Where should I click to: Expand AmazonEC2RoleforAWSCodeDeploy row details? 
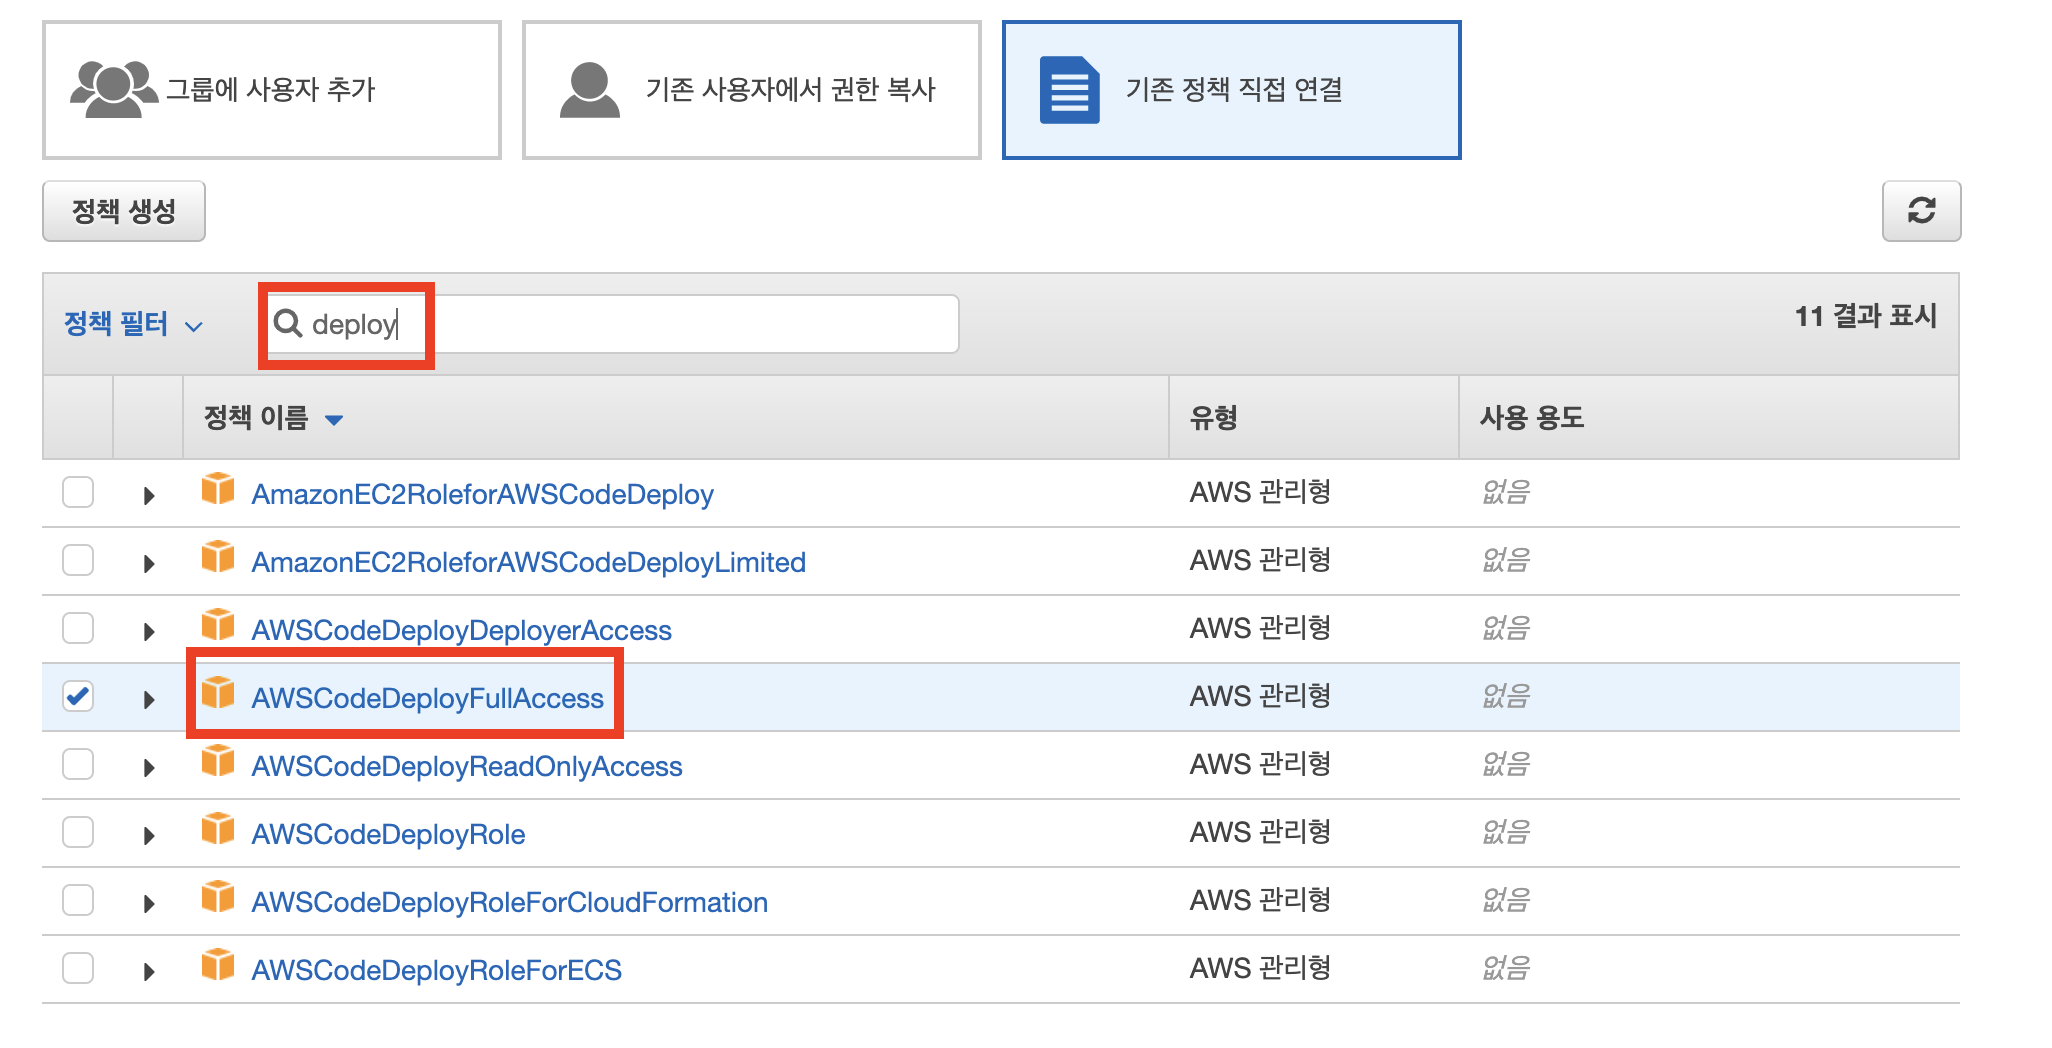(149, 495)
